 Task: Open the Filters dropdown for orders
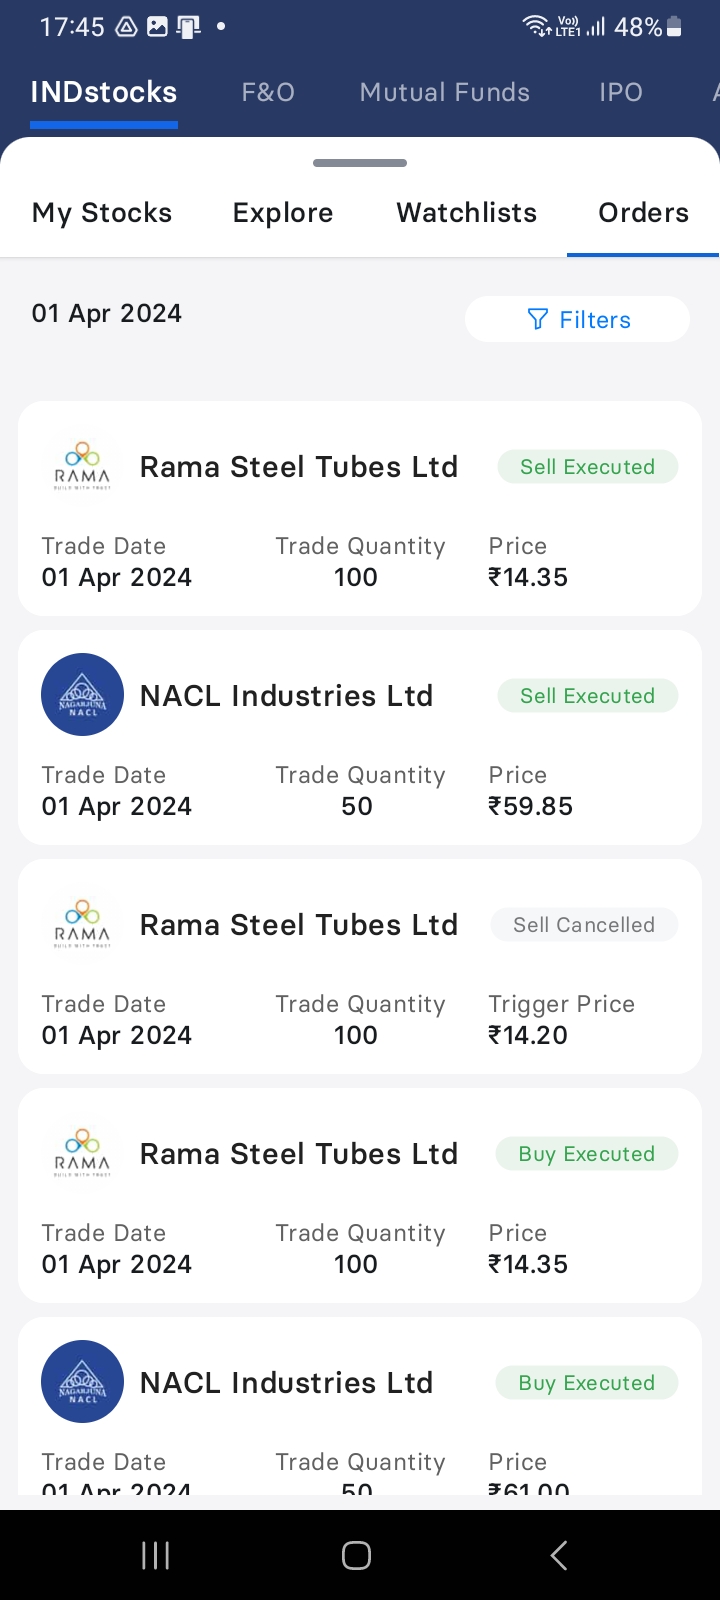(578, 320)
